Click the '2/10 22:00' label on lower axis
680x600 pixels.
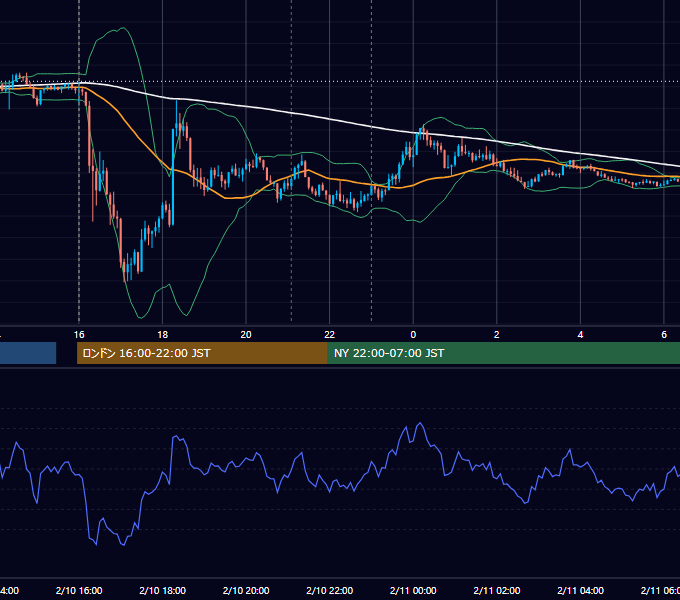tap(330, 590)
